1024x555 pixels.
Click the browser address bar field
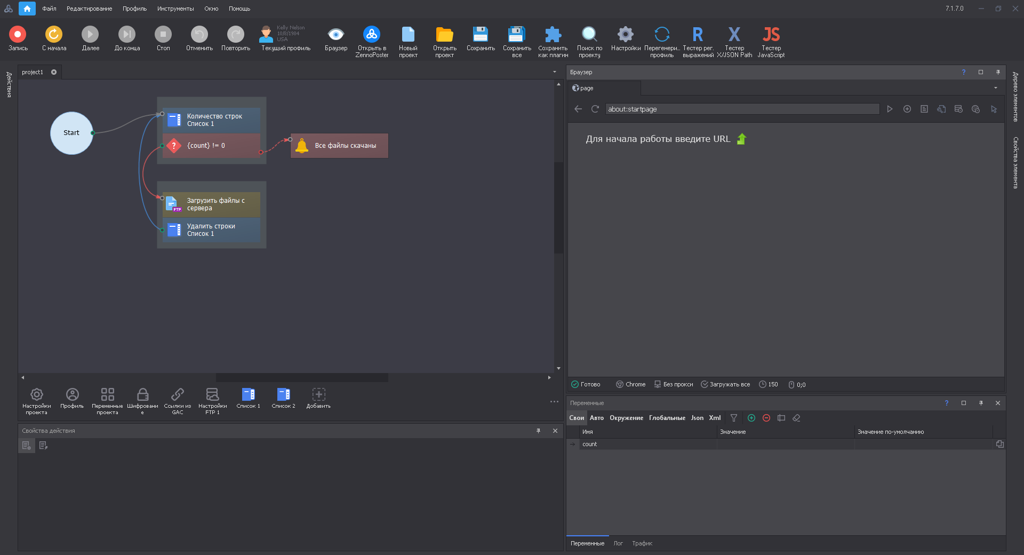click(740, 109)
